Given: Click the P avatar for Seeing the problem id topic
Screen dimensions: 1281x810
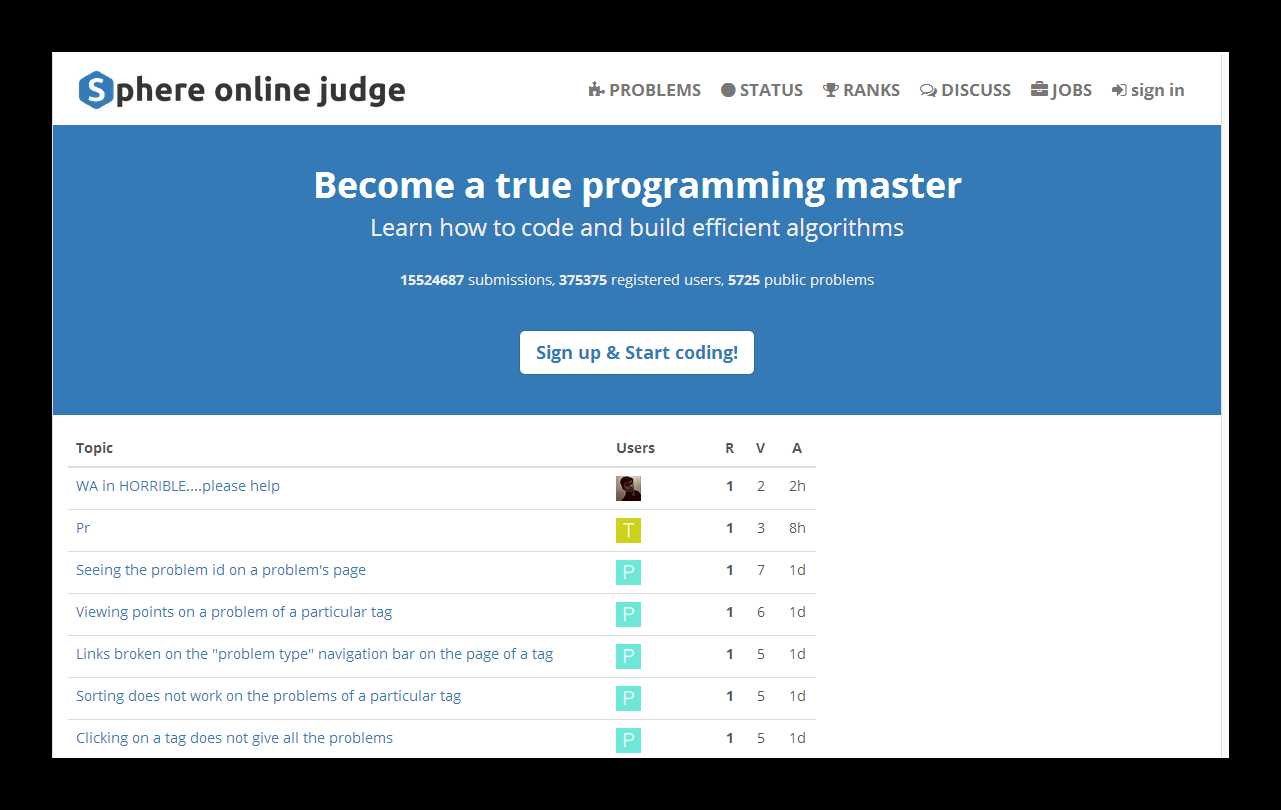Looking at the screenshot, I should [x=628, y=572].
